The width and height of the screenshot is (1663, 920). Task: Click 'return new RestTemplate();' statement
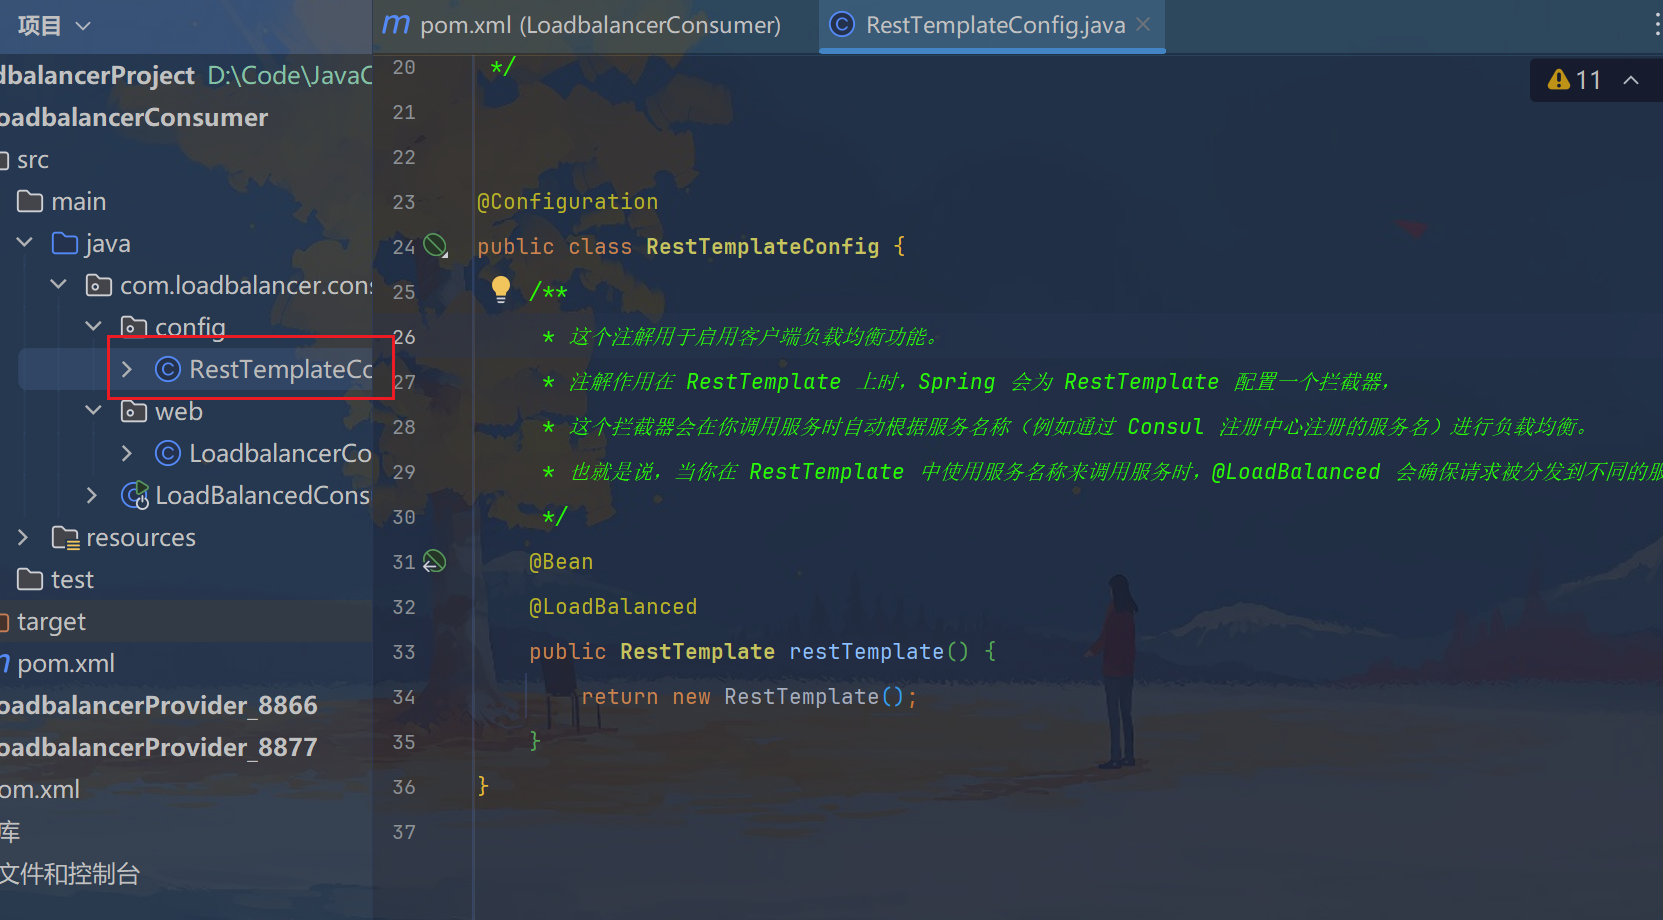point(749,696)
